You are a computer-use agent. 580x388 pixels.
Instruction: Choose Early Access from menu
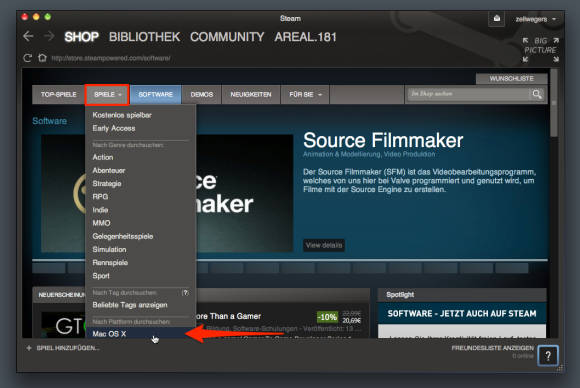tap(114, 128)
